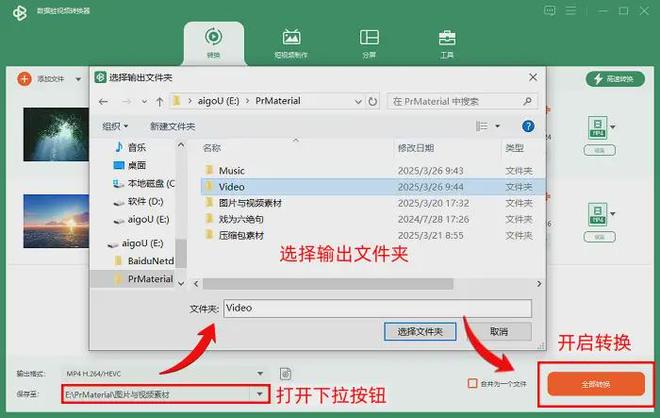Open the 组织 dropdown menu

point(115,126)
